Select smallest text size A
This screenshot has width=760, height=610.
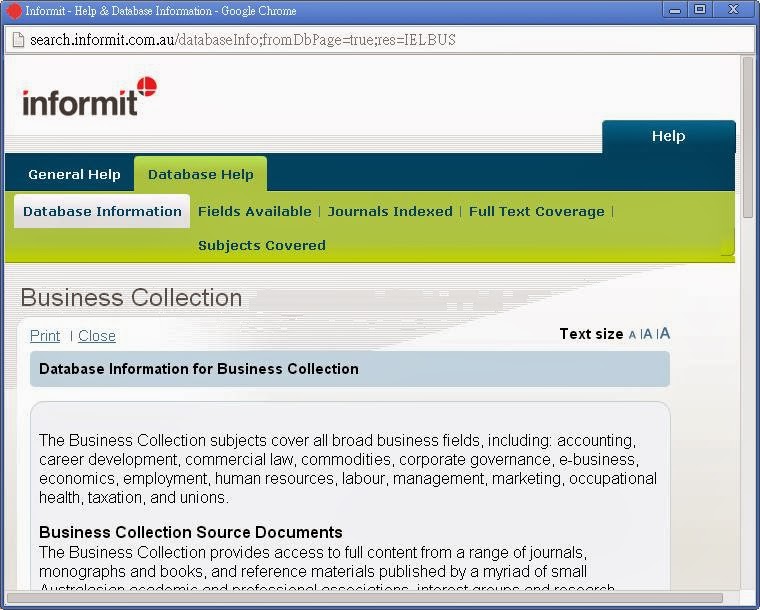coord(632,335)
